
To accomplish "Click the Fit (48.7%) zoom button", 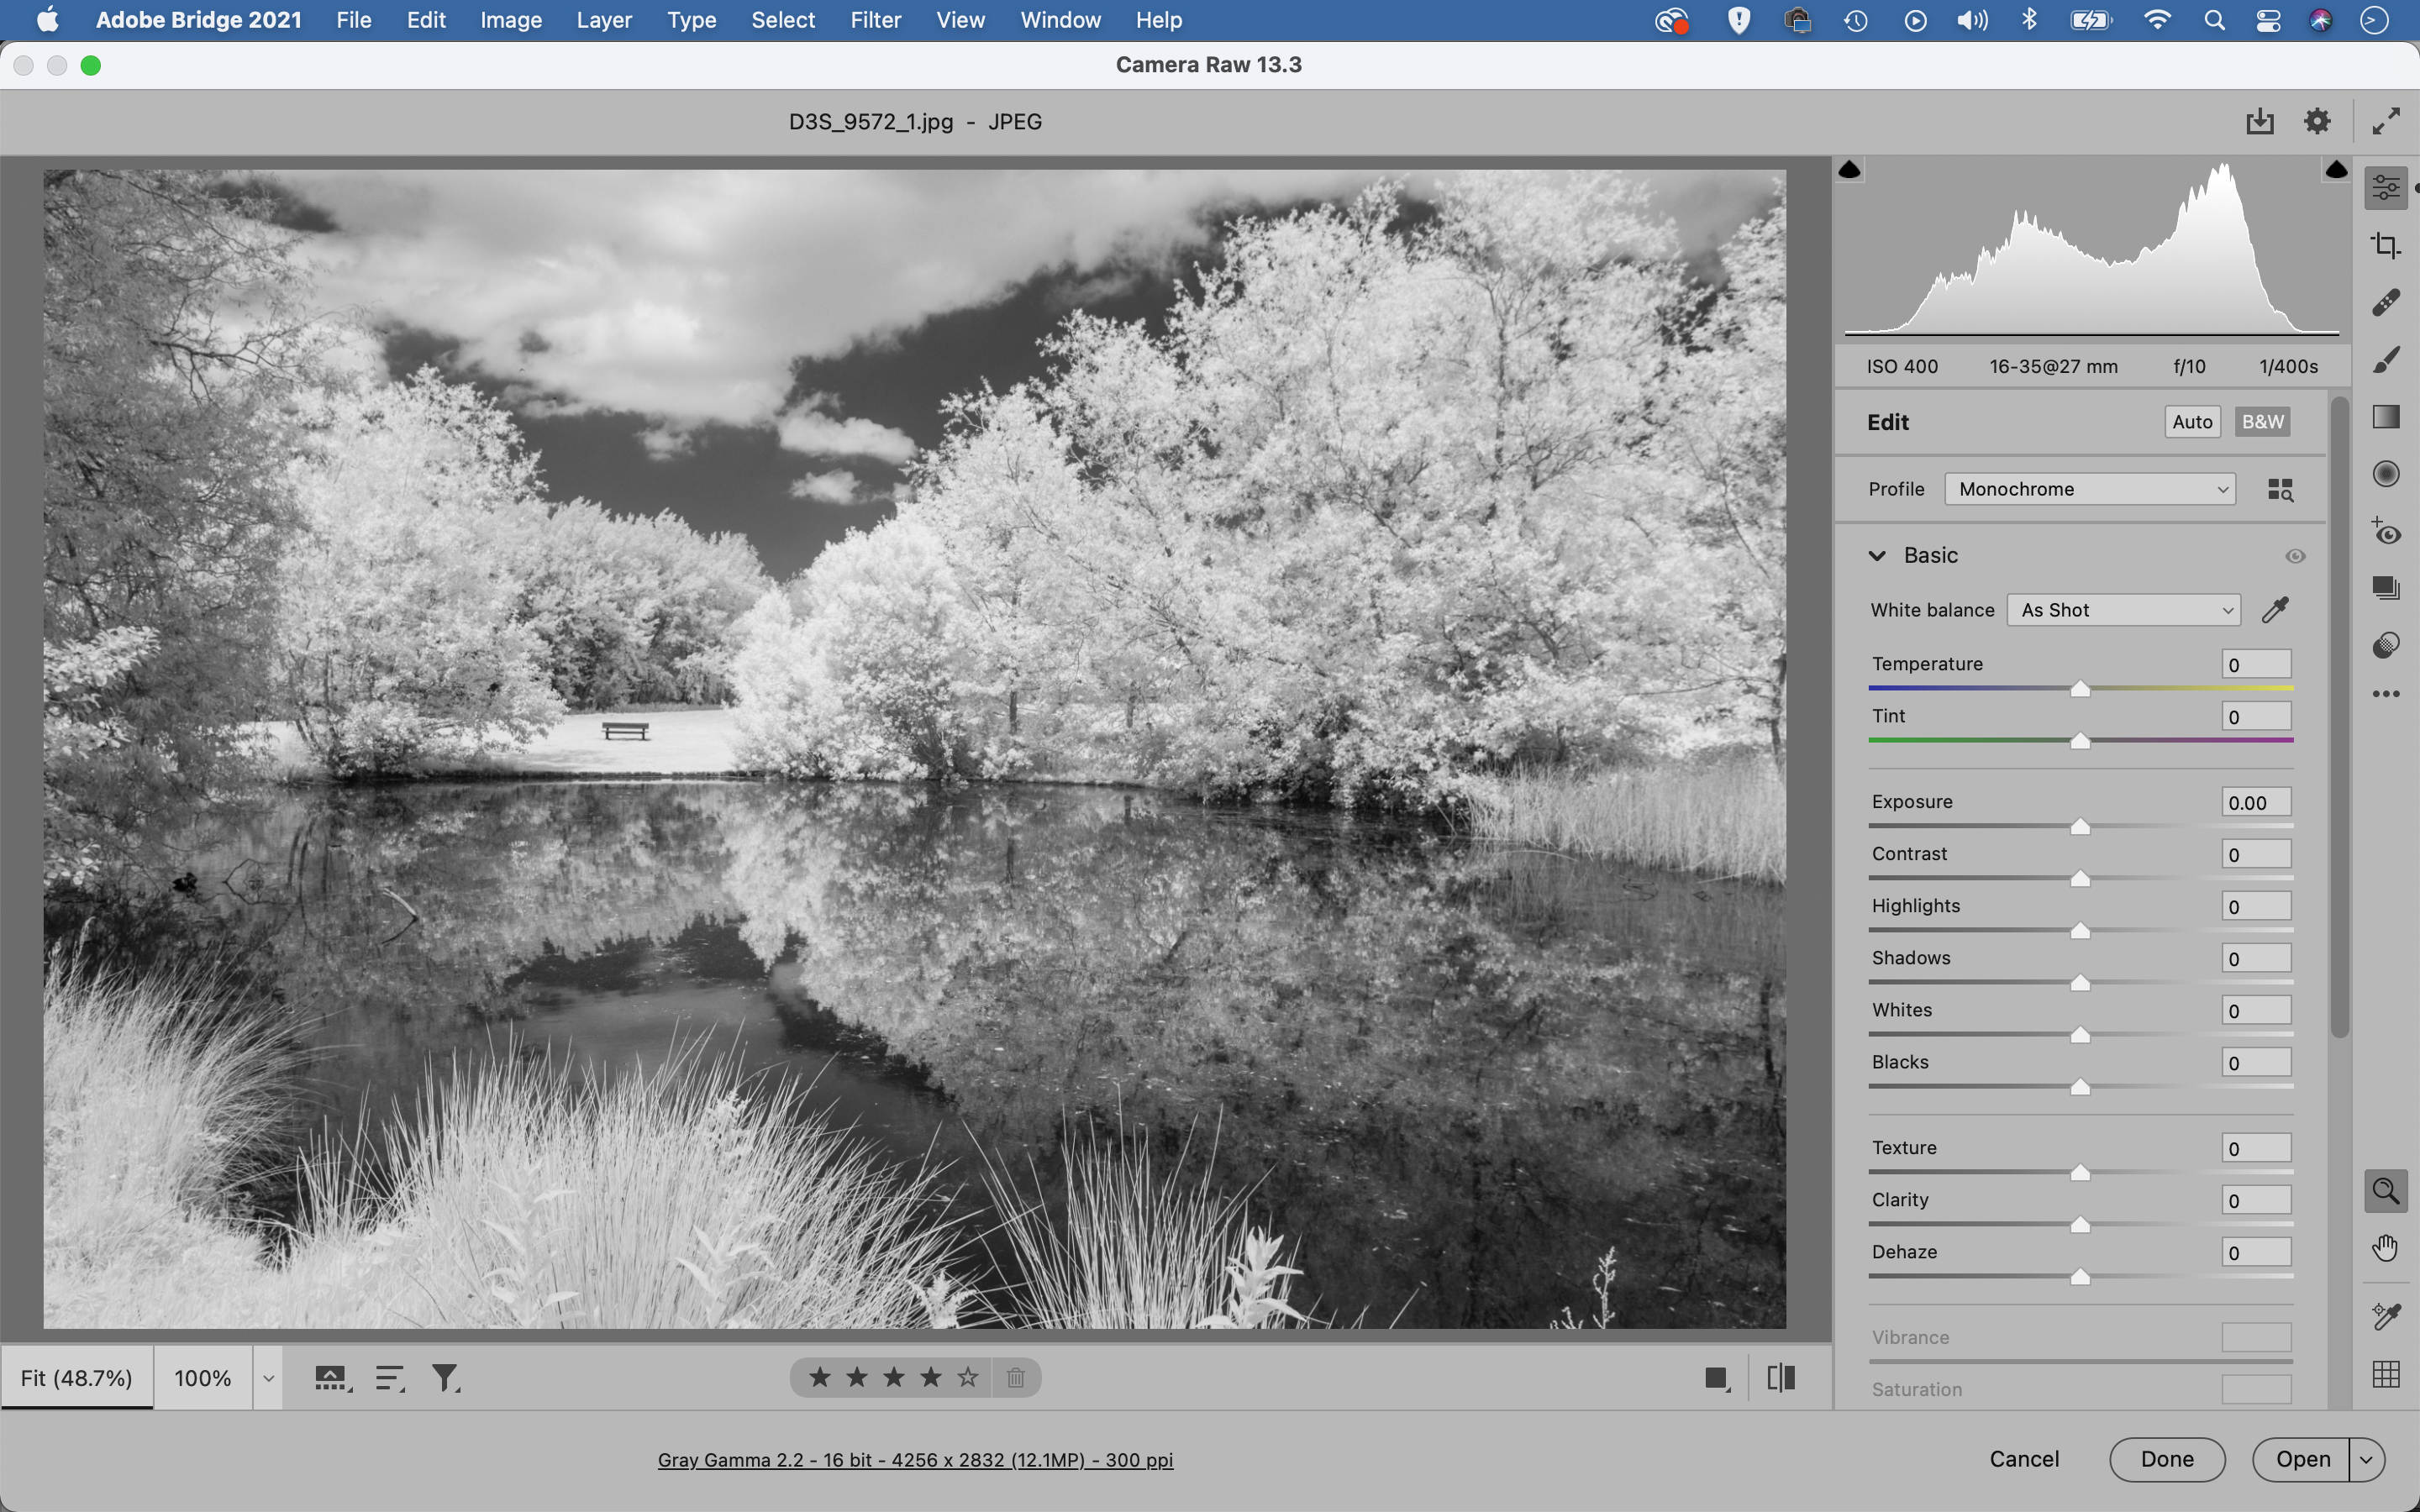I will [x=77, y=1378].
